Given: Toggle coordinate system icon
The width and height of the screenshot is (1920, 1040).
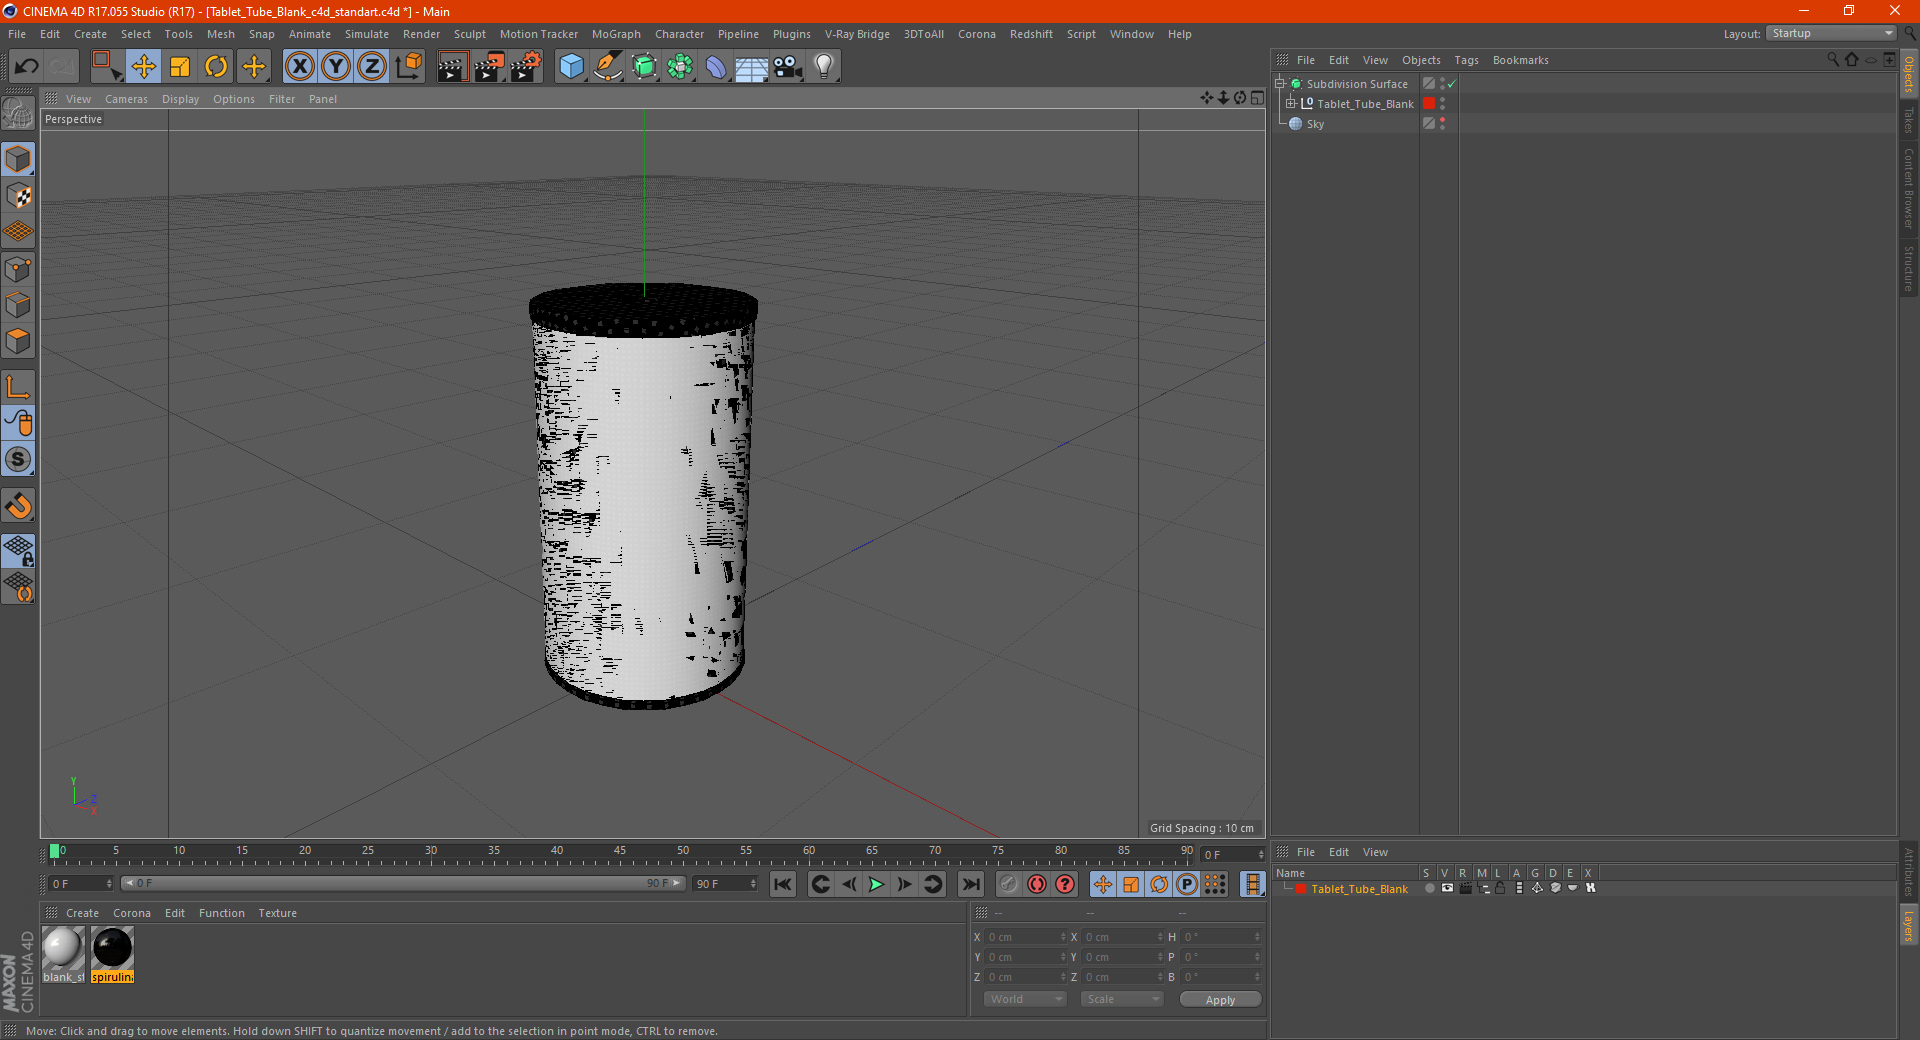Looking at the screenshot, I should [408, 67].
